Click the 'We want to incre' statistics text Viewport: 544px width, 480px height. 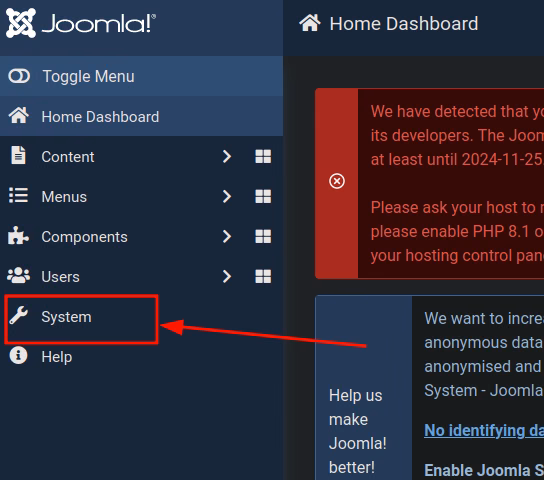(x=484, y=318)
